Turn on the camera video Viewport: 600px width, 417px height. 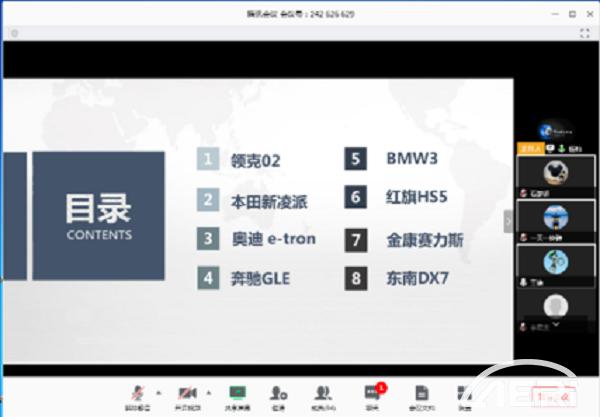pyautogui.click(x=186, y=392)
